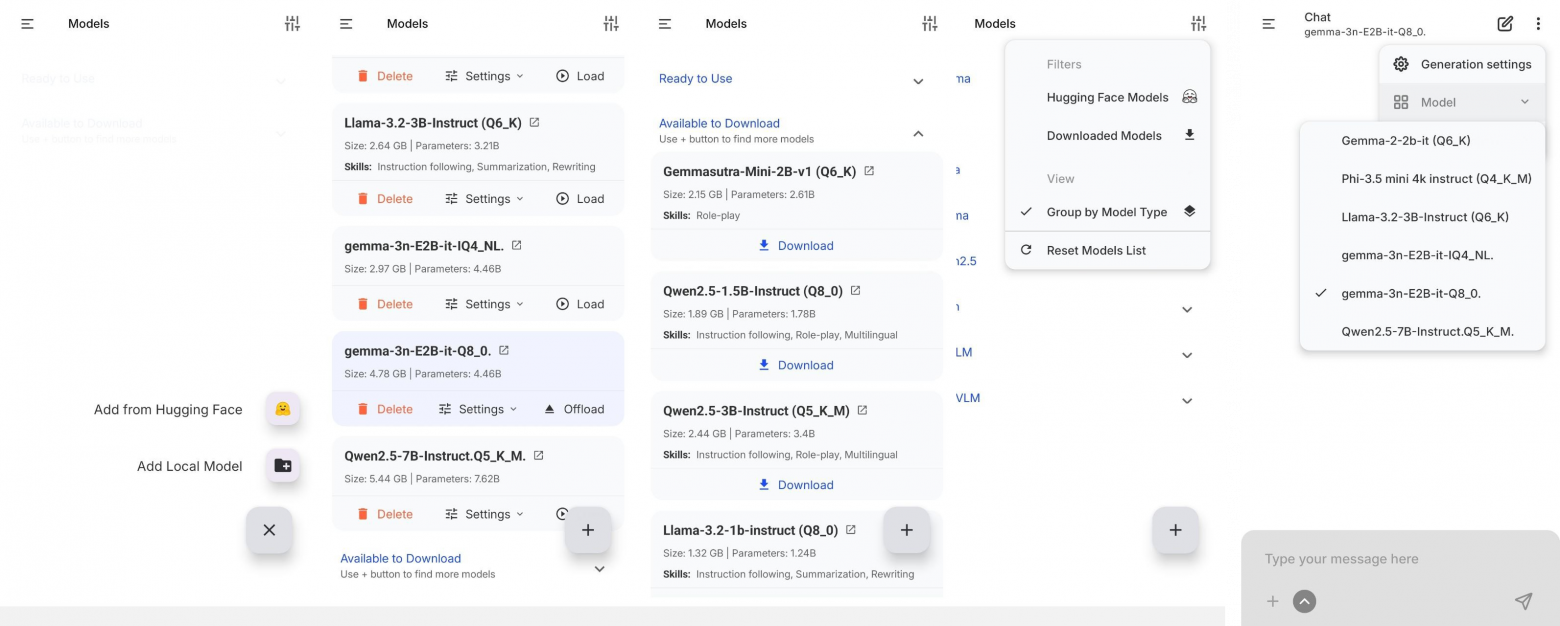1560x626 pixels.
Task: Open the three-dot menu in Chat header
Action: pyautogui.click(x=1538, y=24)
